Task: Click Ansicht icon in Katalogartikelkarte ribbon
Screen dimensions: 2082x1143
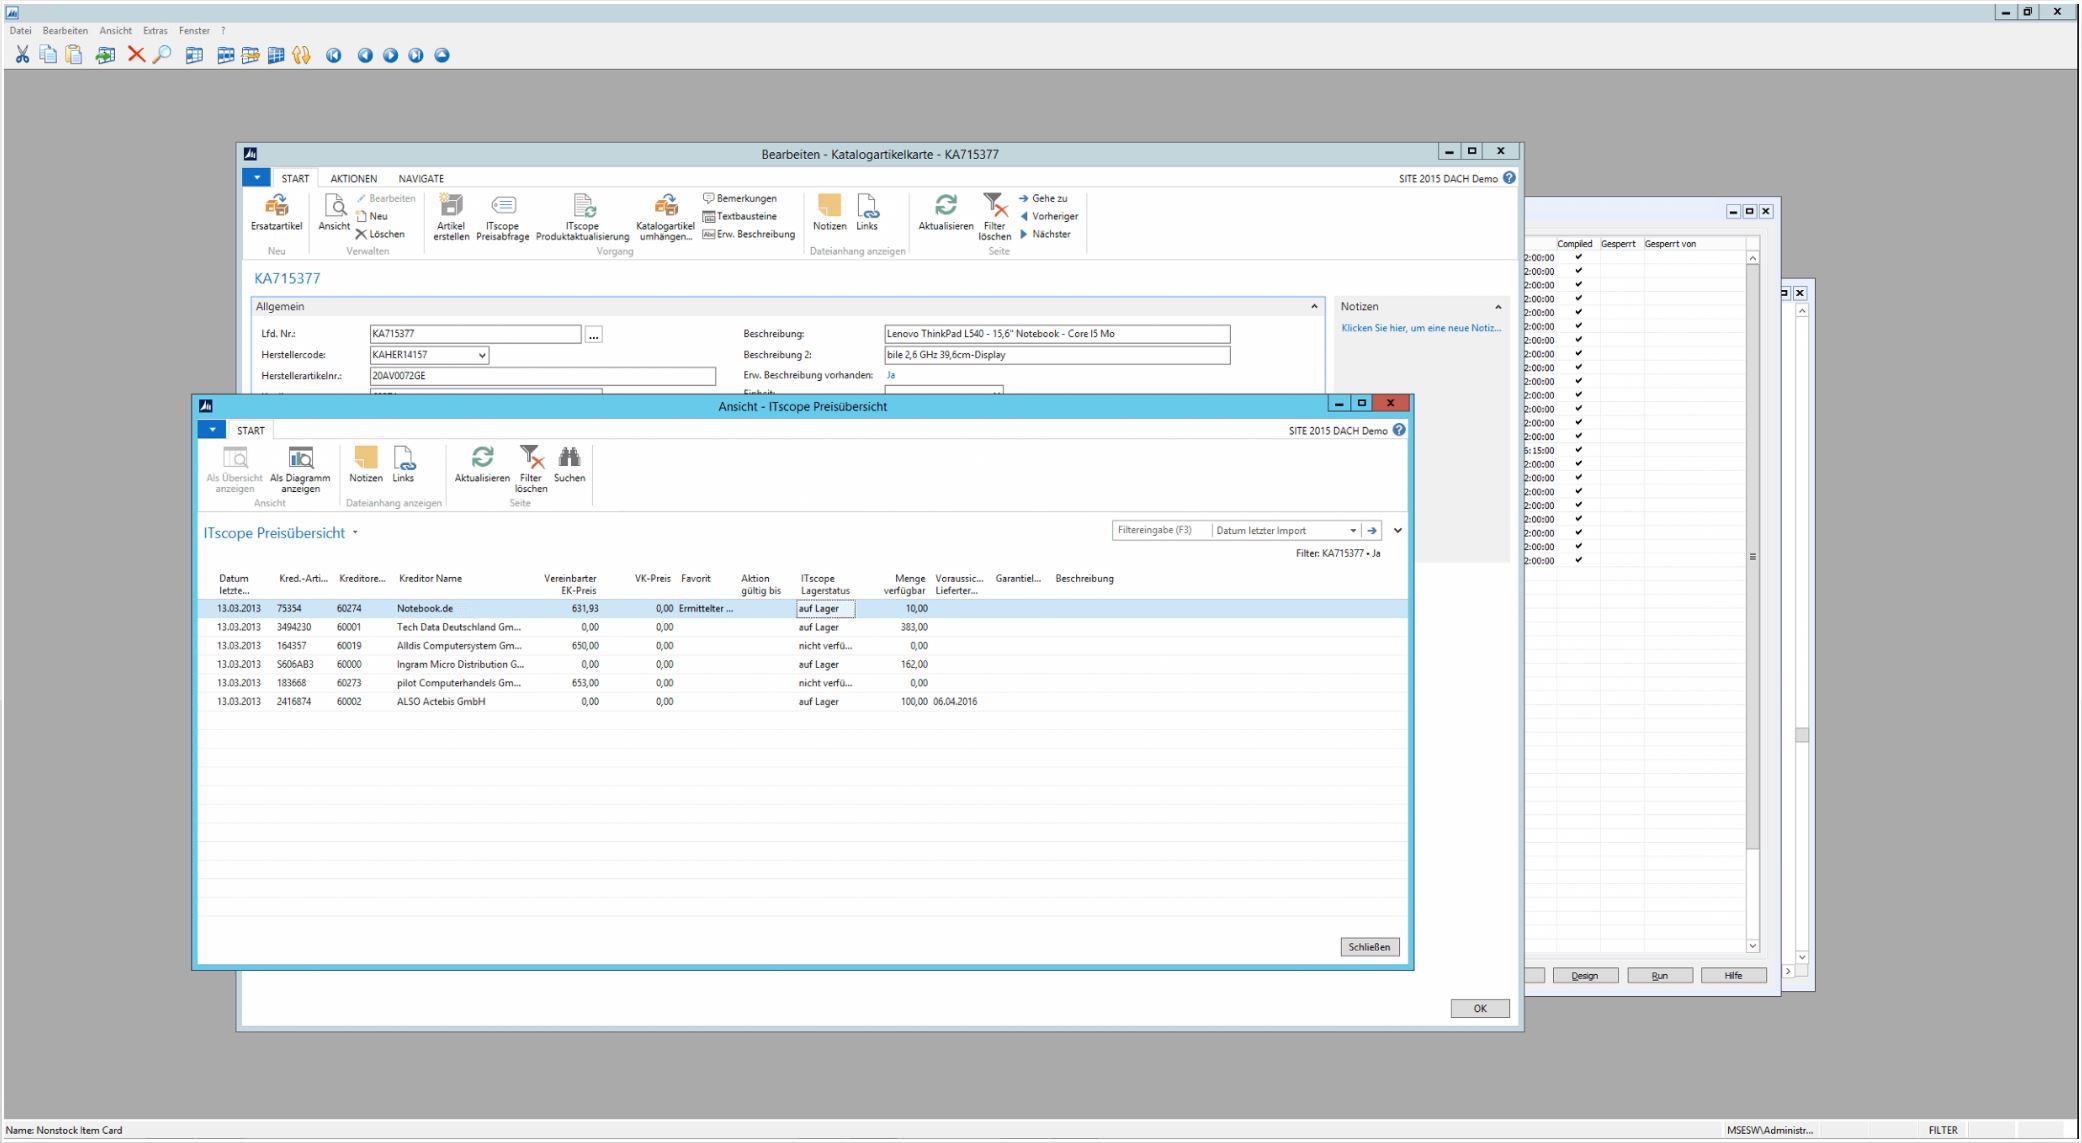Action: click(x=334, y=213)
